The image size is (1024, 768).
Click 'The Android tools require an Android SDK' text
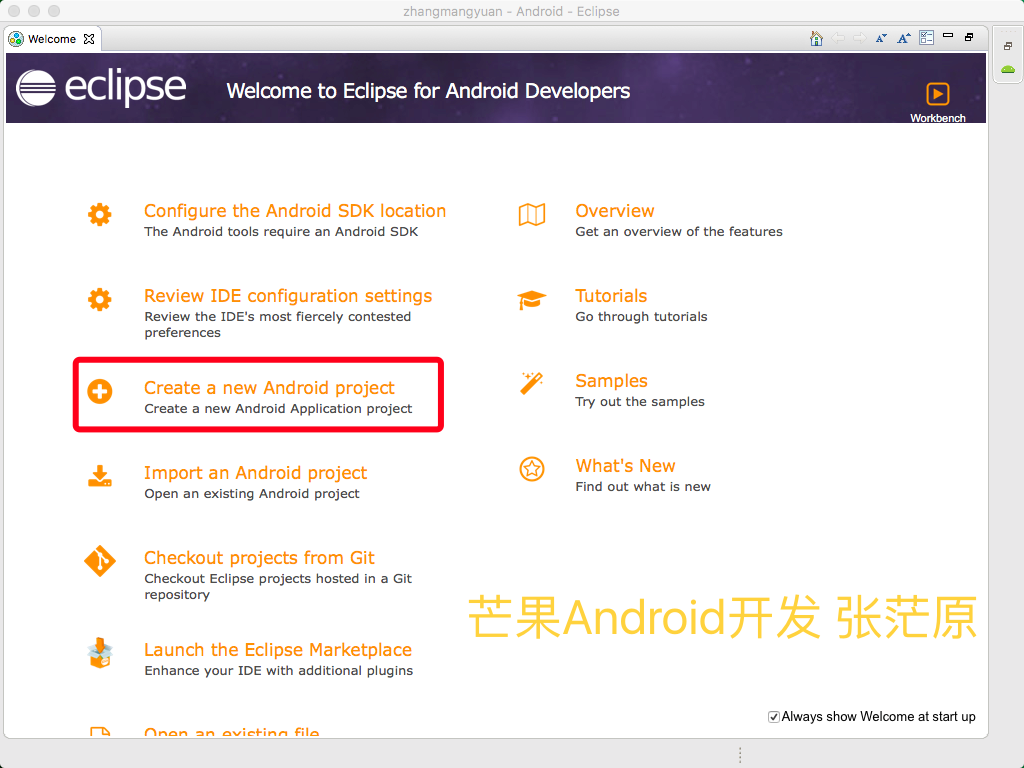click(281, 232)
